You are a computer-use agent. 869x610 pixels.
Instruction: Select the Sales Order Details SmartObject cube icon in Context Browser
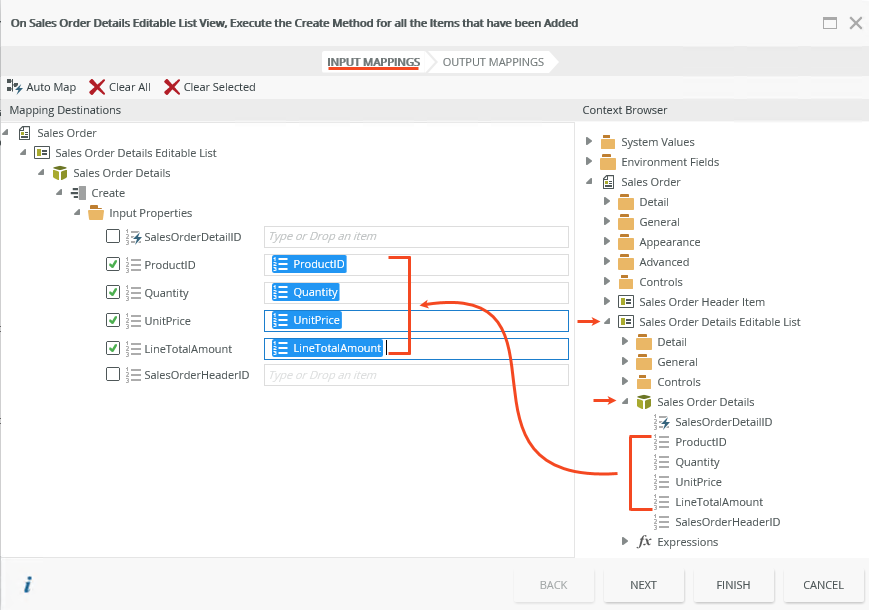[644, 402]
